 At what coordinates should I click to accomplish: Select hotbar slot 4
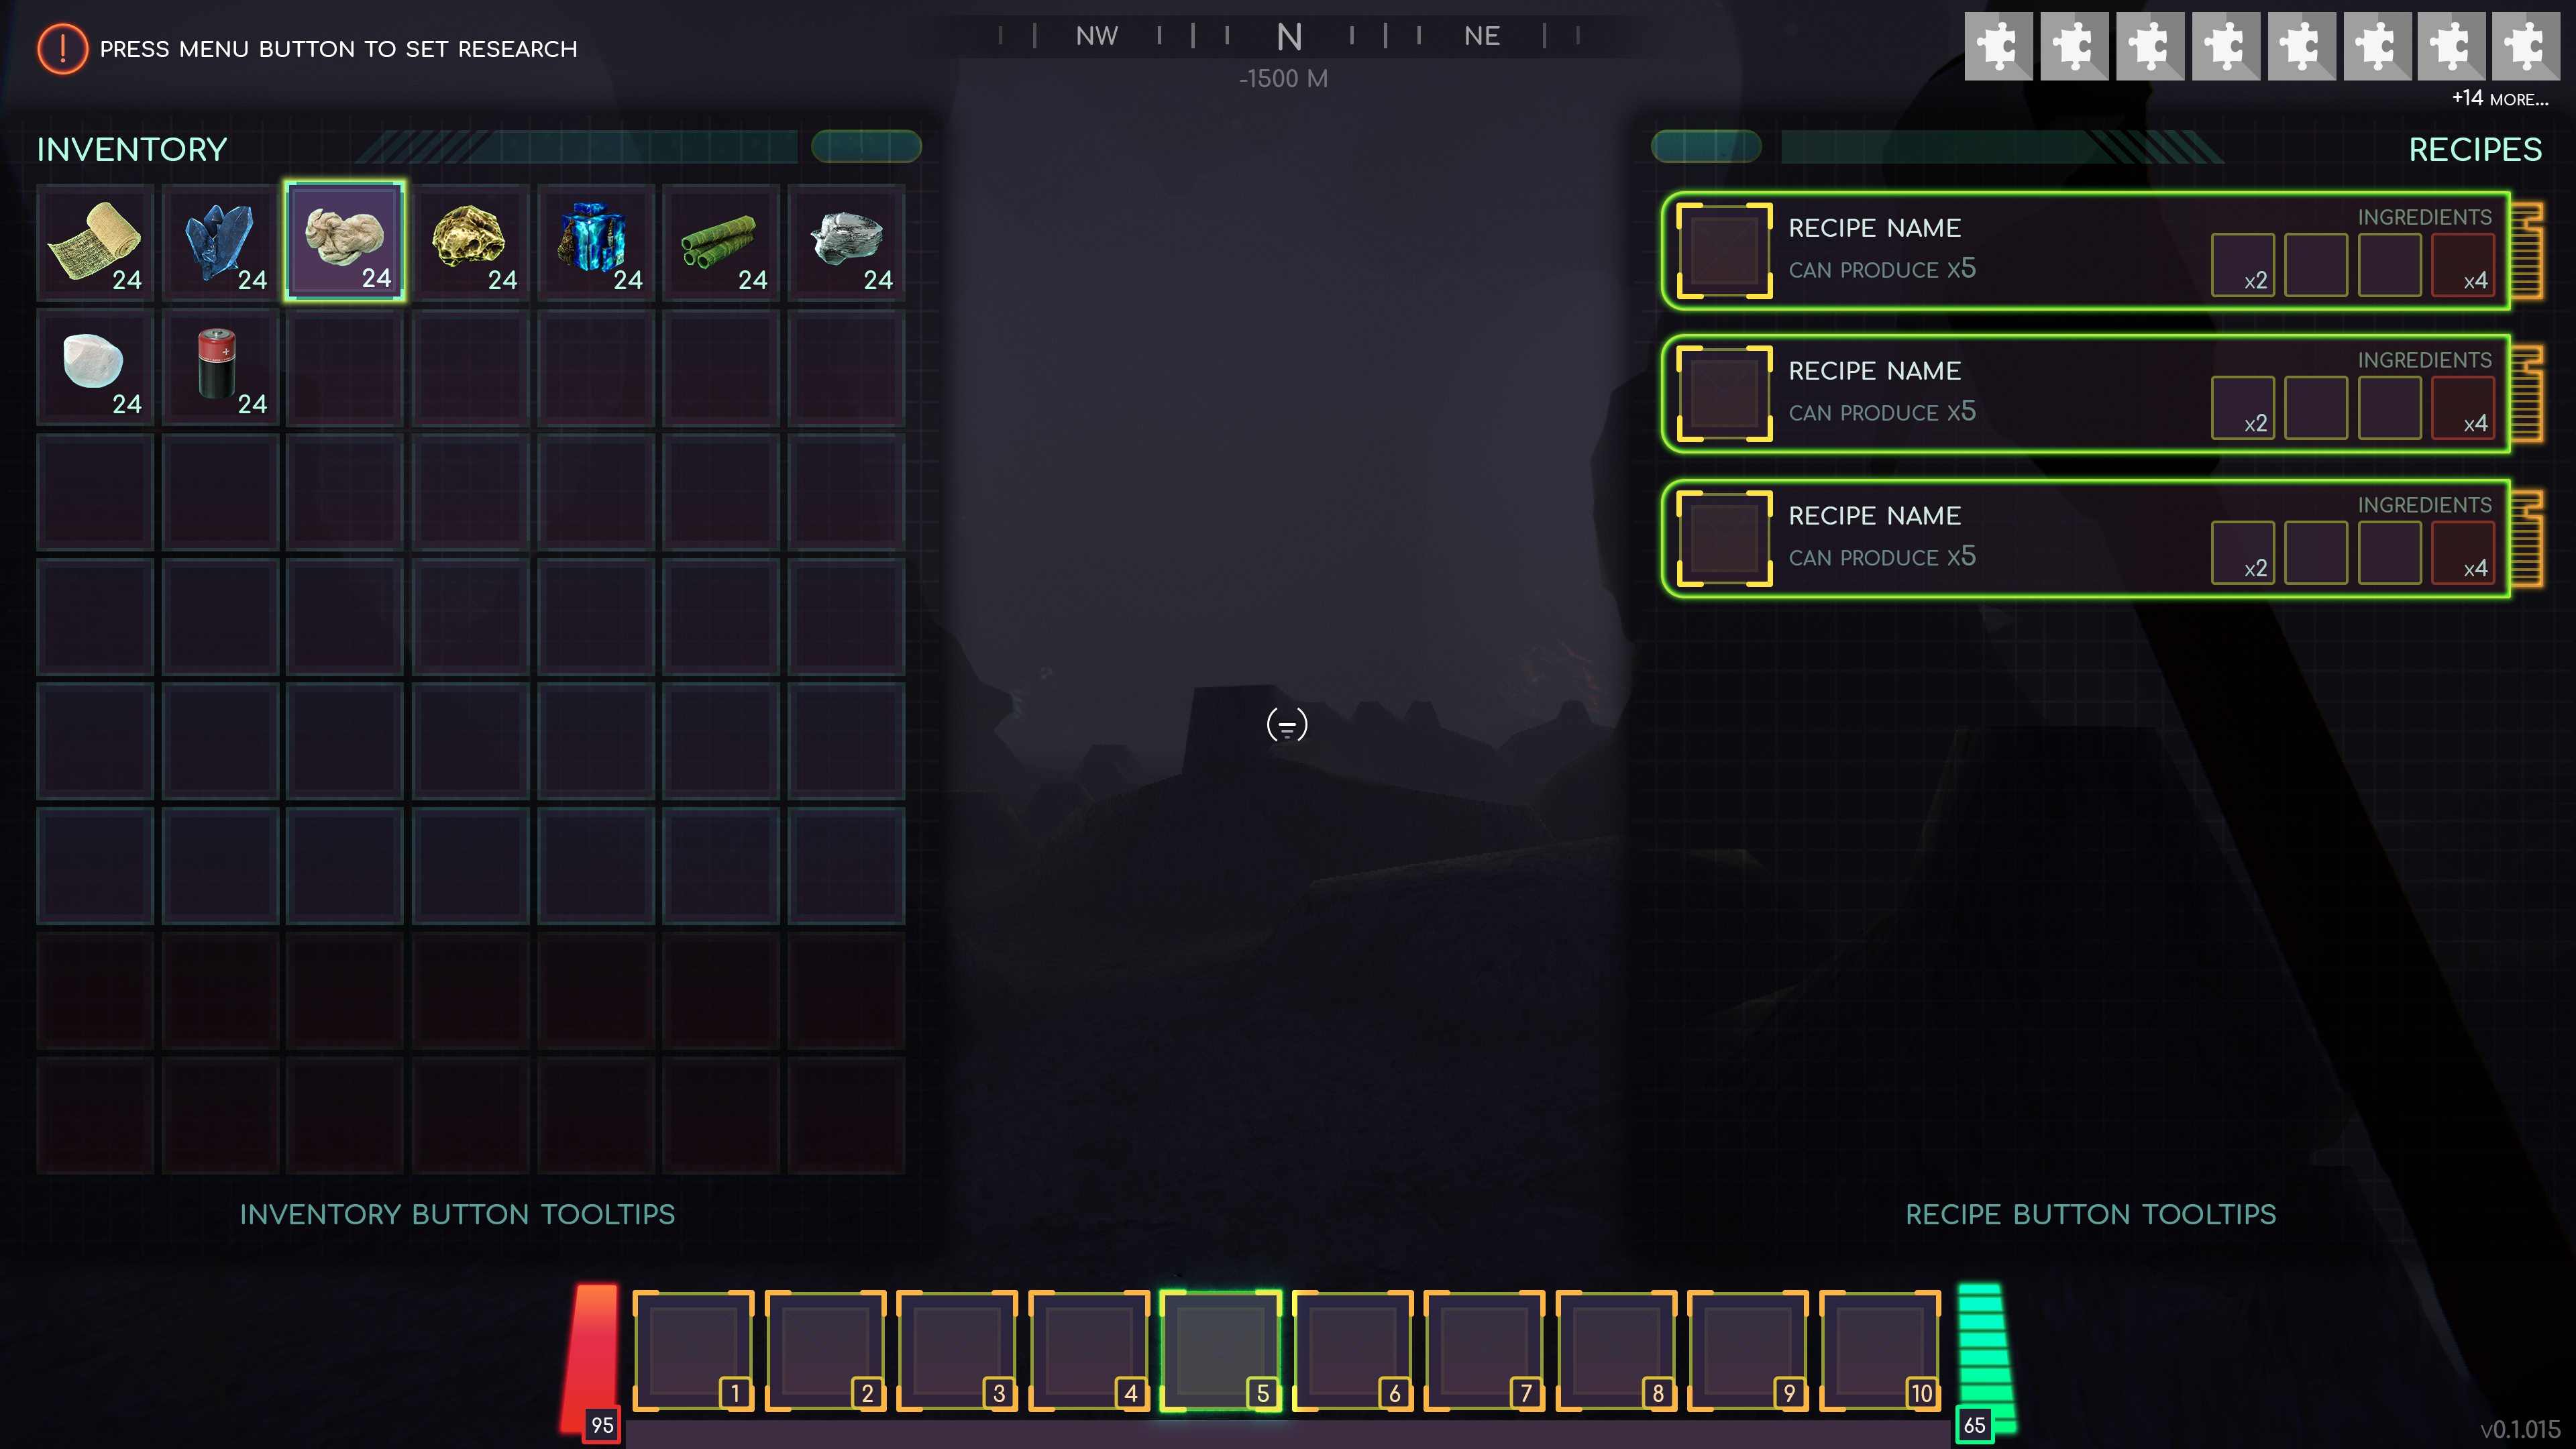1089,1351
